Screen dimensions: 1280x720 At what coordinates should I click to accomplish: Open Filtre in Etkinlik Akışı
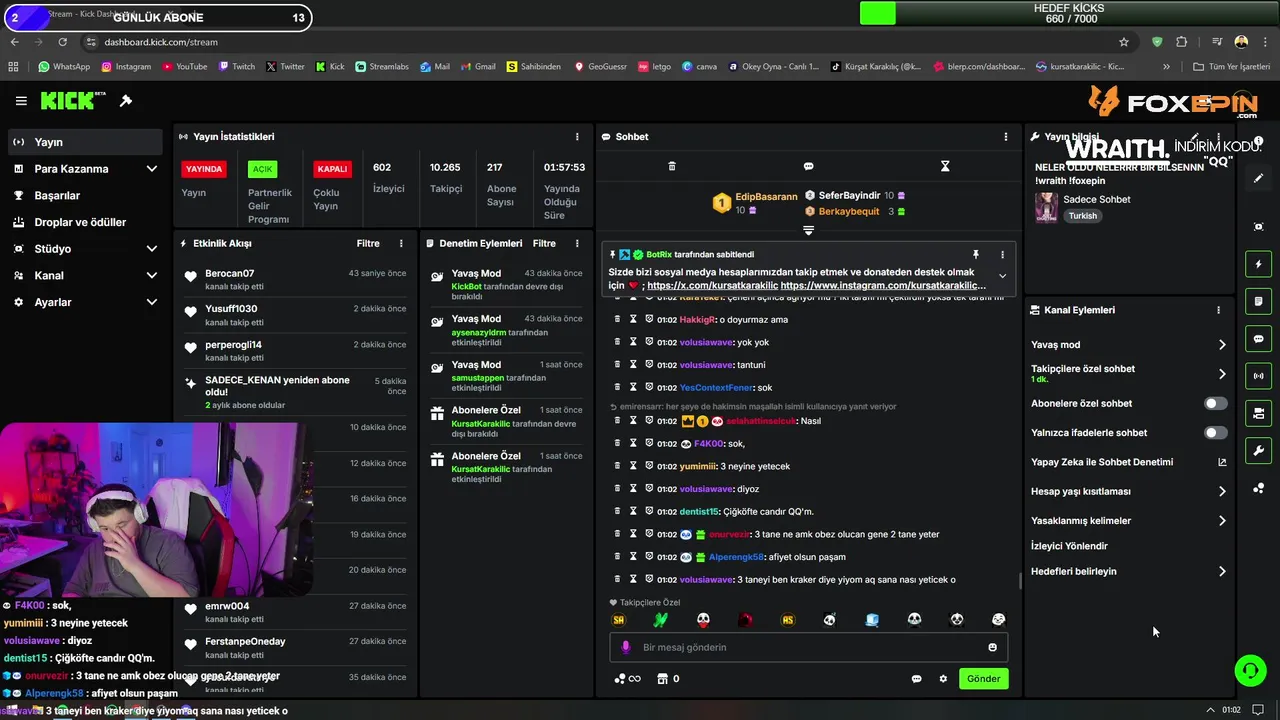point(368,244)
